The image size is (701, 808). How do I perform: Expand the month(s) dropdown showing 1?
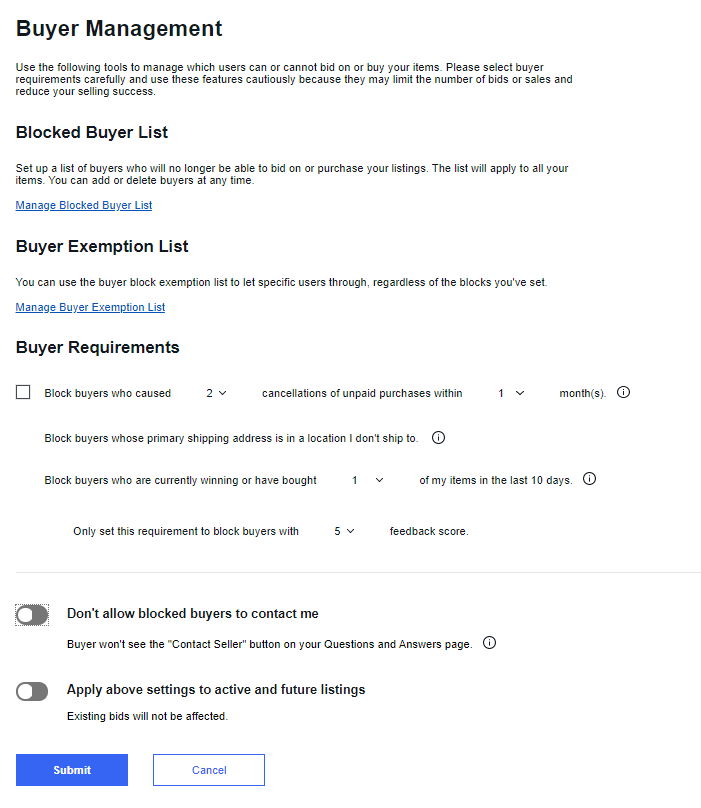511,393
